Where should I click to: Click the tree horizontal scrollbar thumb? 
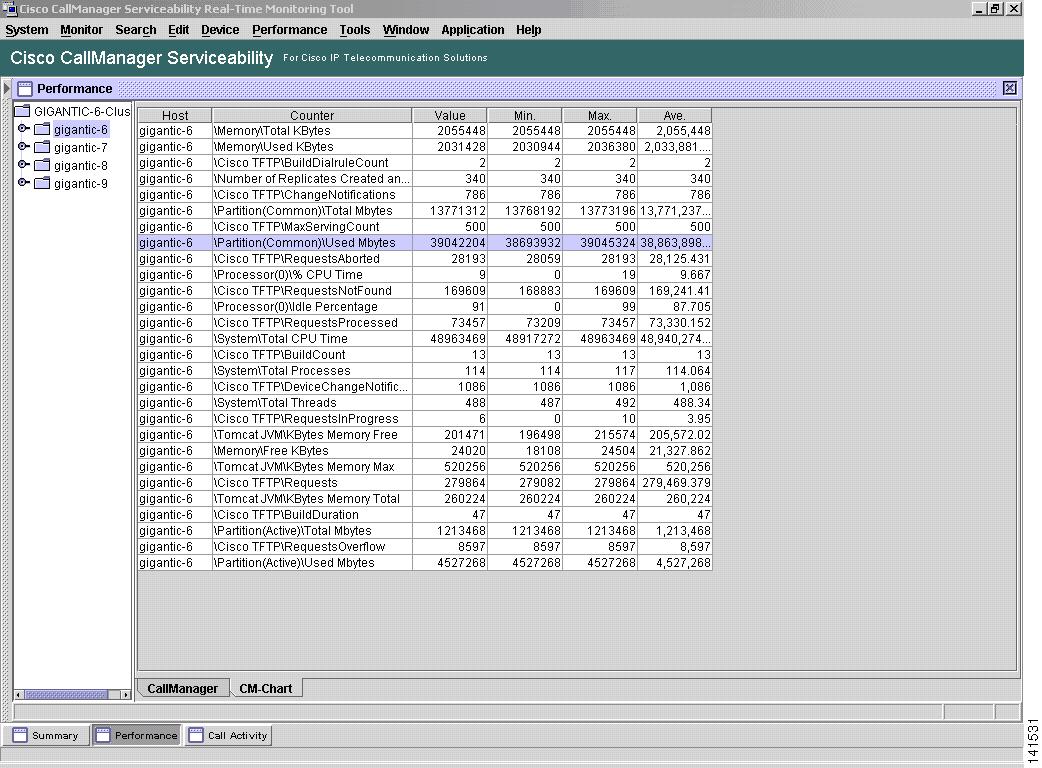tap(66, 695)
